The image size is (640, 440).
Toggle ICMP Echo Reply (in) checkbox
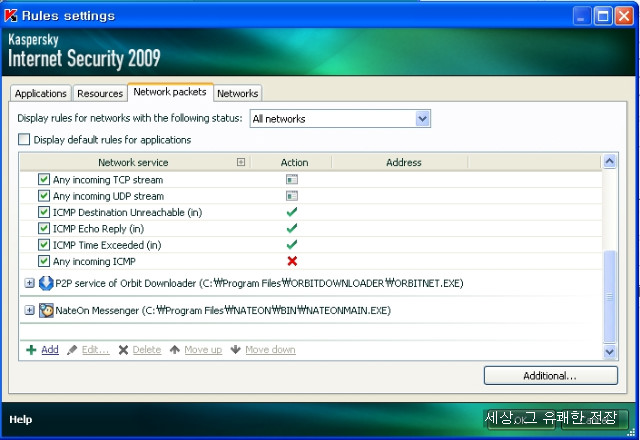click(x=44, y=228)
